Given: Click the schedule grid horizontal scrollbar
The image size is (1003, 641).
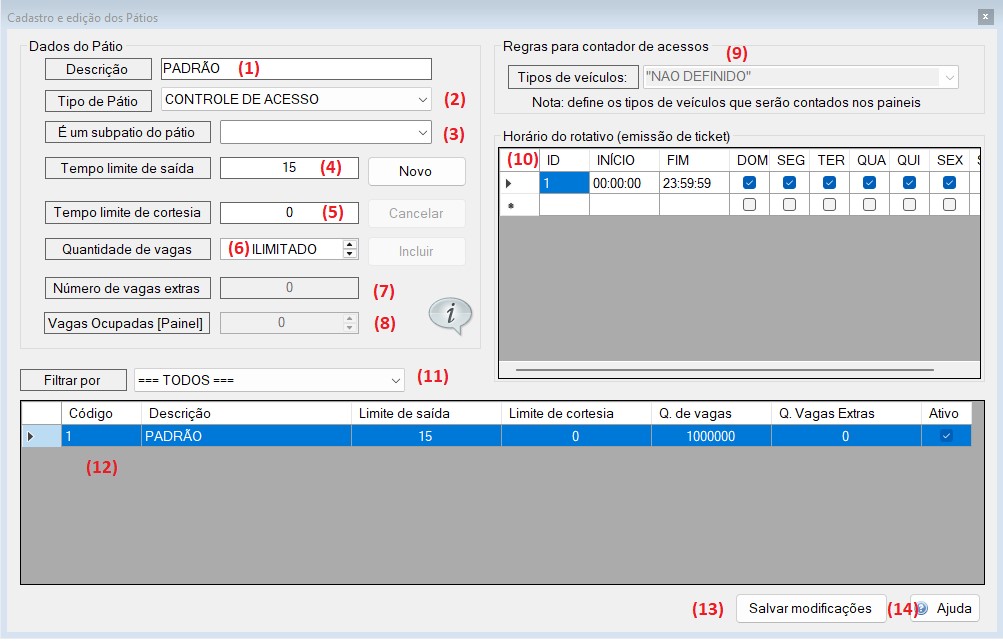Looking at the screenshot, I should pyautogui.click(x=724, y=369).
